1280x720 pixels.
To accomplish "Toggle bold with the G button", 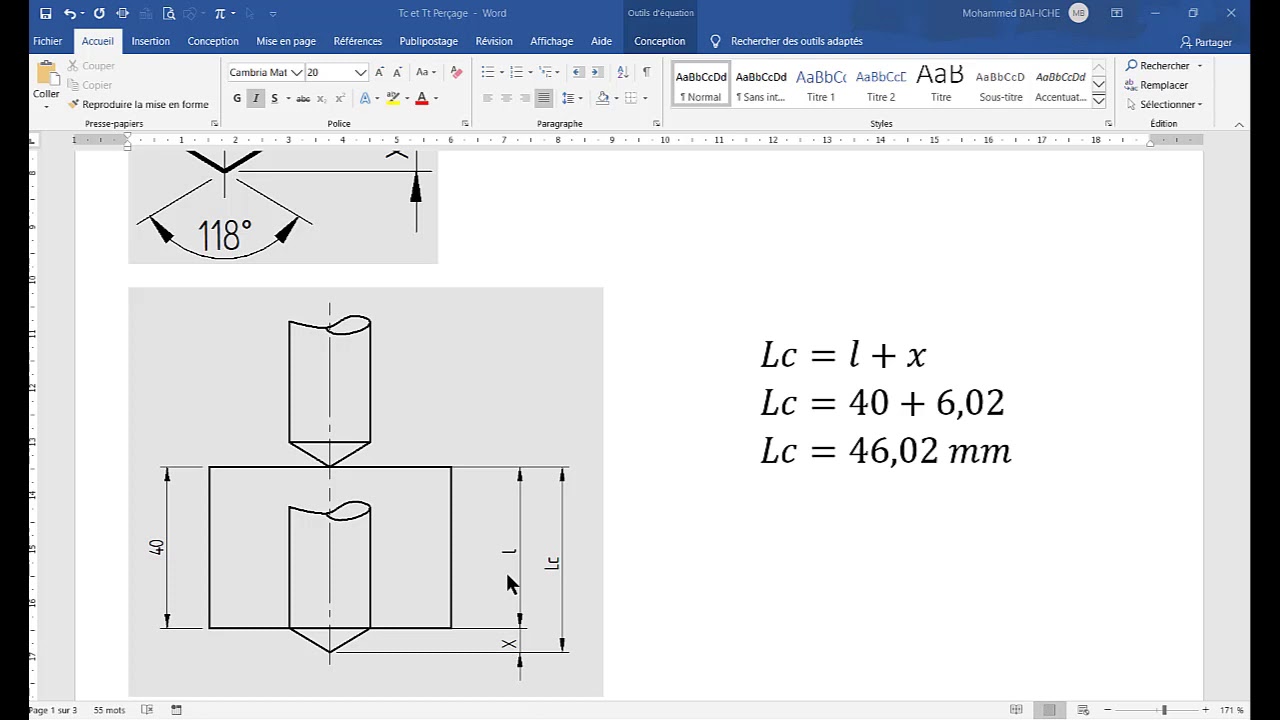I will point(237,98).
